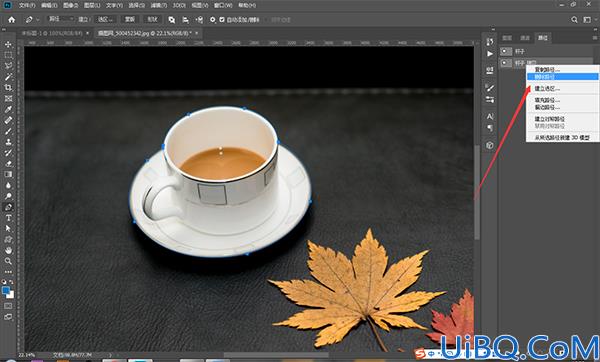
Task: Click the 蒙版 button in options bar
Action: coord(130,19)
